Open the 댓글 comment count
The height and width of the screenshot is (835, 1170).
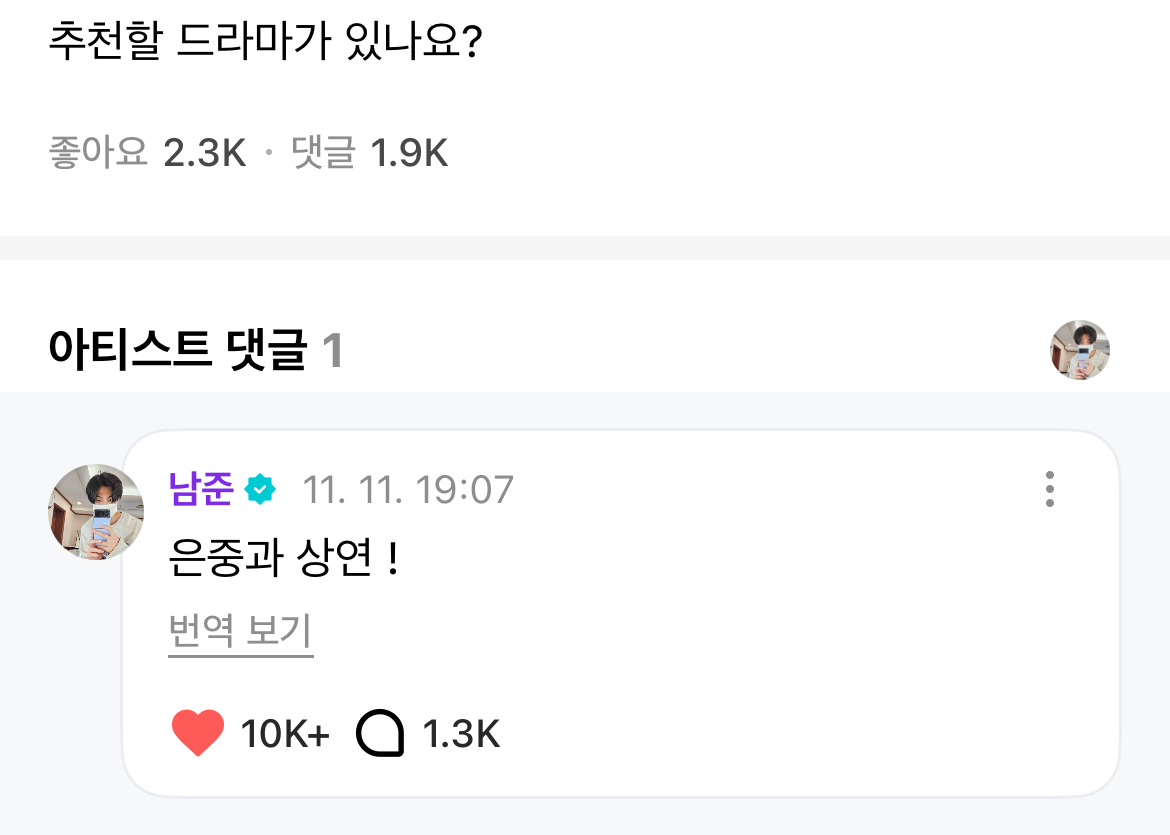323,154
